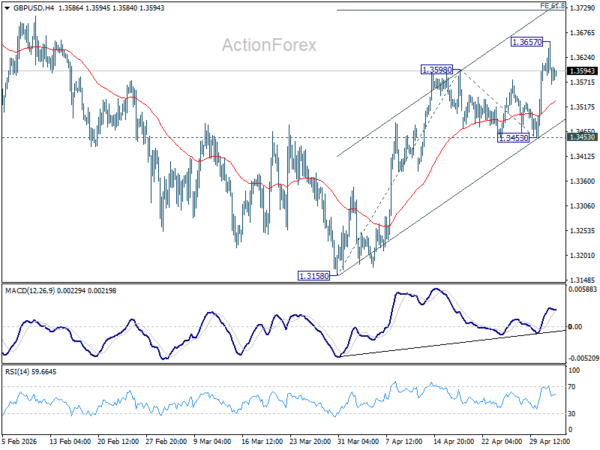Click the 5 Feb 2026 date label
The image size is (600, 450).
click(x=20, y=441)
